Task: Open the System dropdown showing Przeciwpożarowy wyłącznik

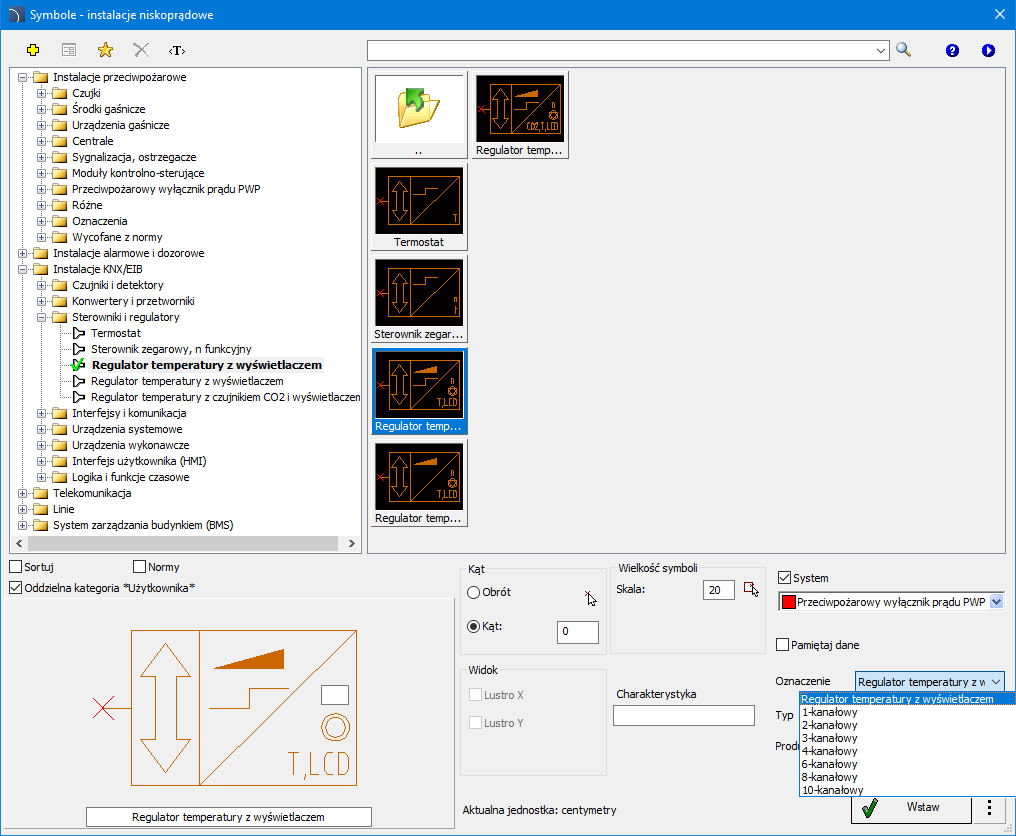Action: (x=997, y=602)
